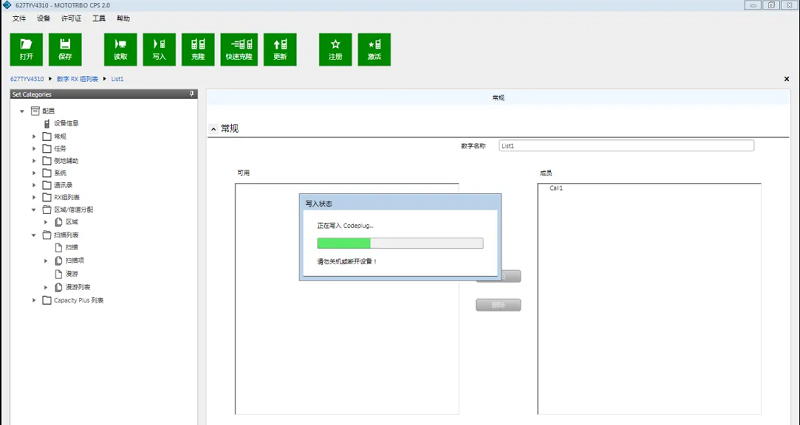Image resolution: width=800 pixels, height=425 pixels.
Task: Click the 保存 (Save) toolbar button
Action: pyautogui.click(x=65, y=49)
